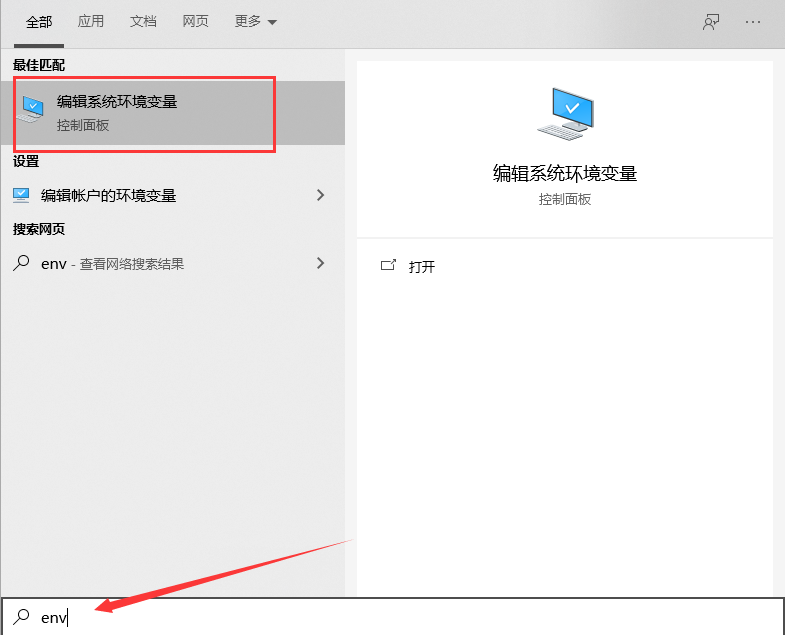Expand arrow next to 编辑帐户的环境变量
The image size is (785, 635).
(320, 195)
